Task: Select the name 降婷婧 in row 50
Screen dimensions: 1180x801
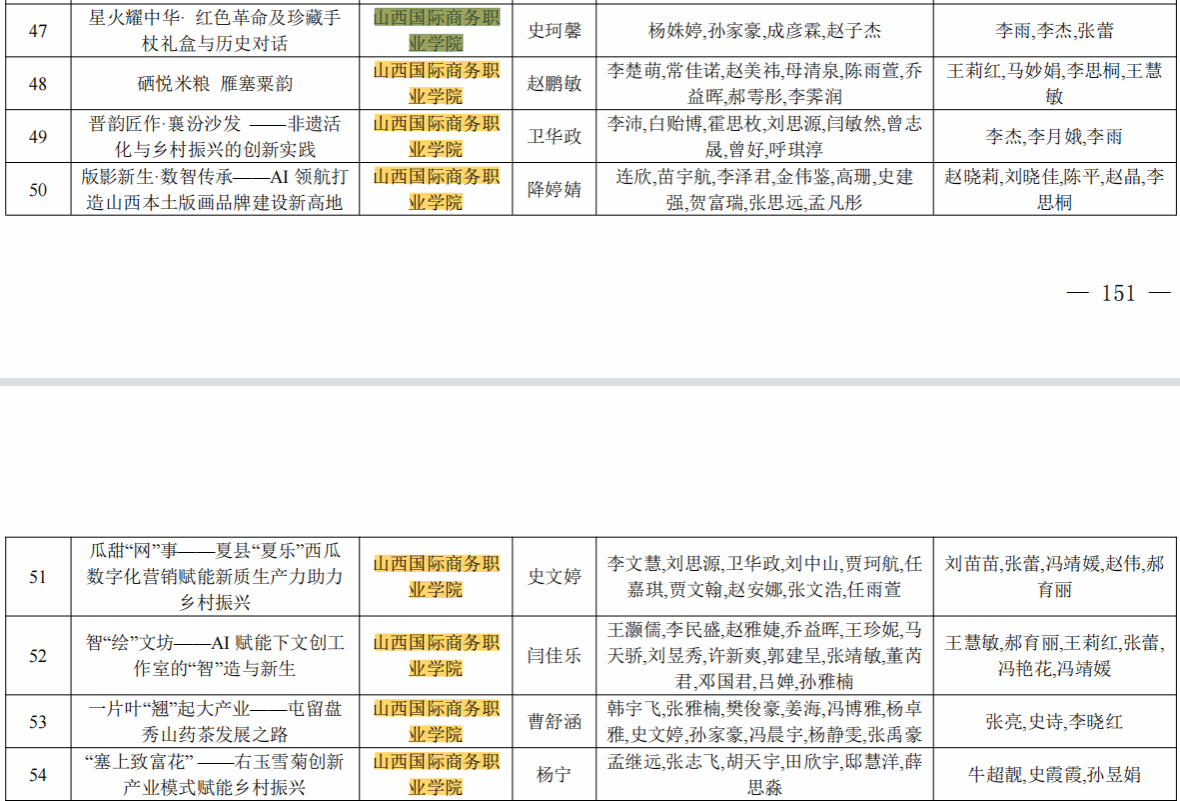Action: (x=554, y=190)
